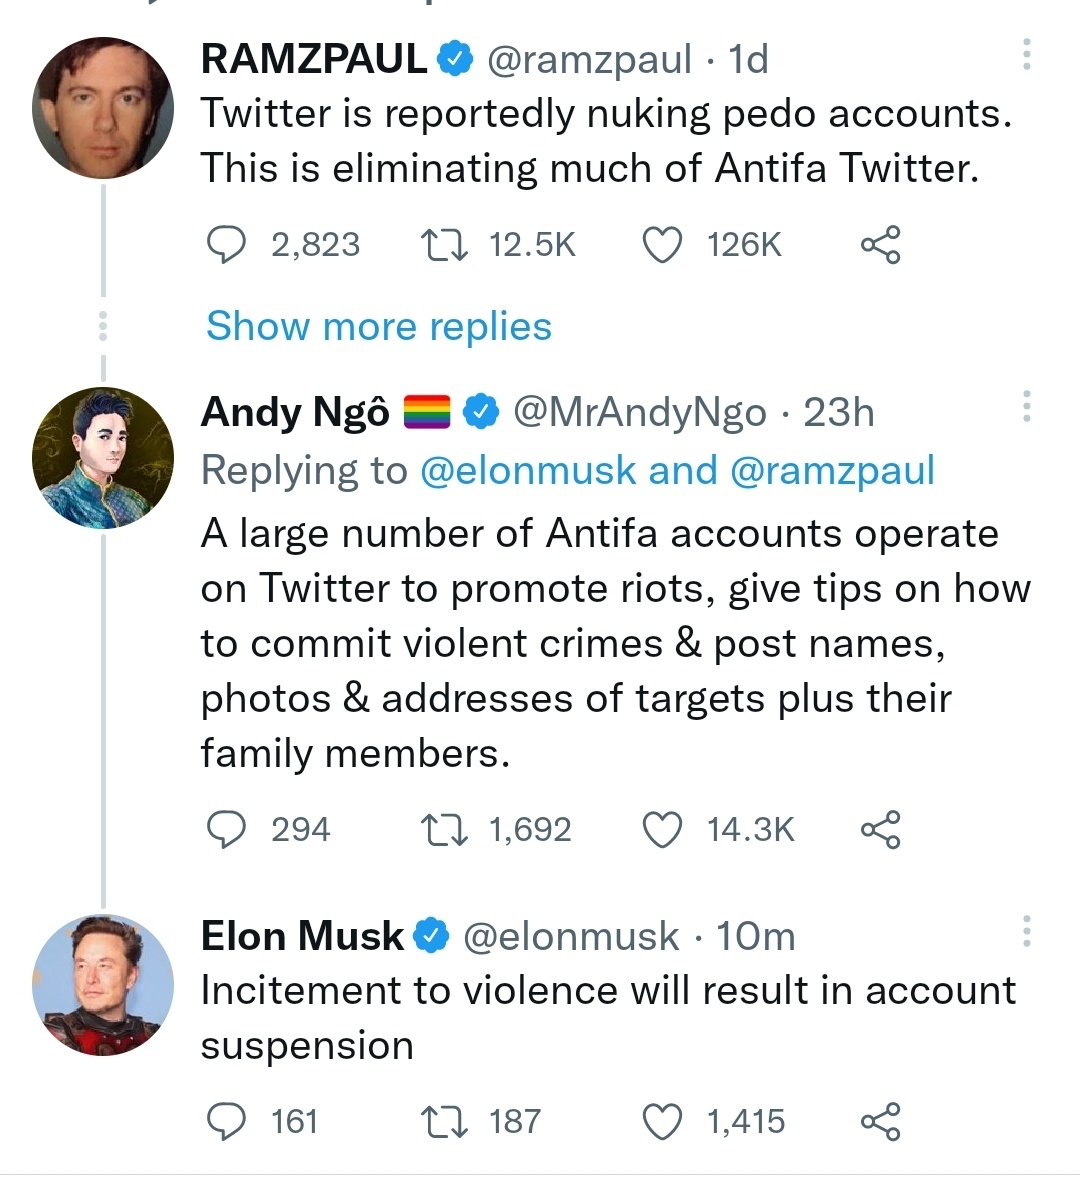Open more options on Andy Ngô's tweet
Viewport: 1080px width, 1178px height.
(x=1026, y=407)
